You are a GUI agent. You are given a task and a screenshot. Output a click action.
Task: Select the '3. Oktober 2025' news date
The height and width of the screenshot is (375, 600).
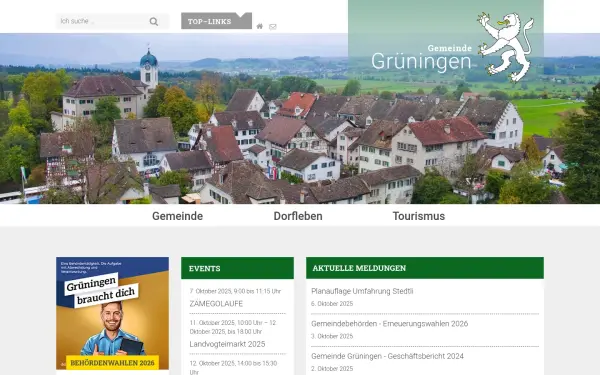(332, 336)
